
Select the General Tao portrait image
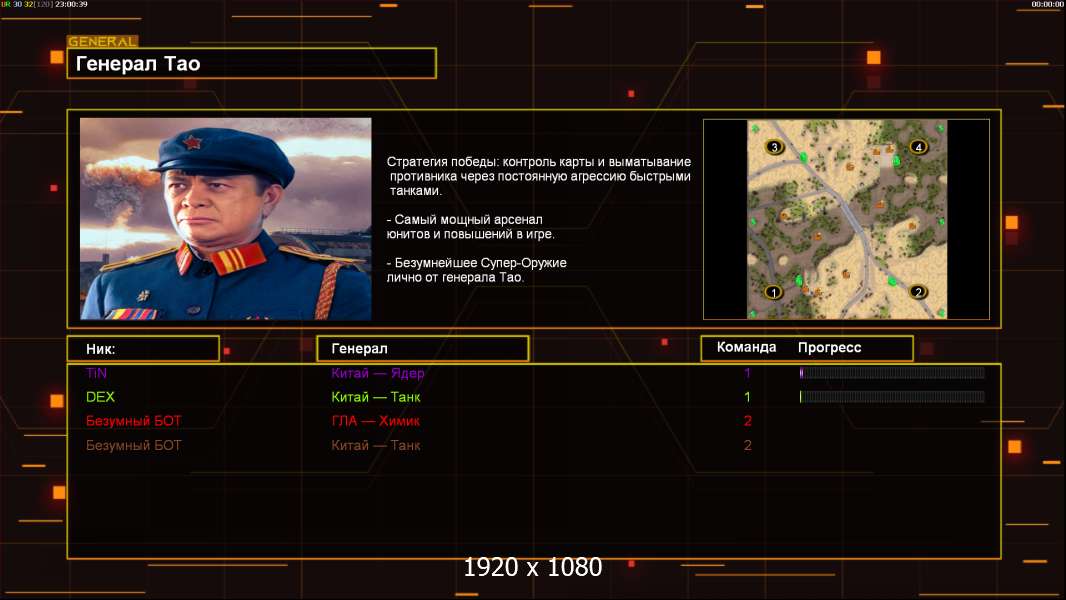pos(225,219)
